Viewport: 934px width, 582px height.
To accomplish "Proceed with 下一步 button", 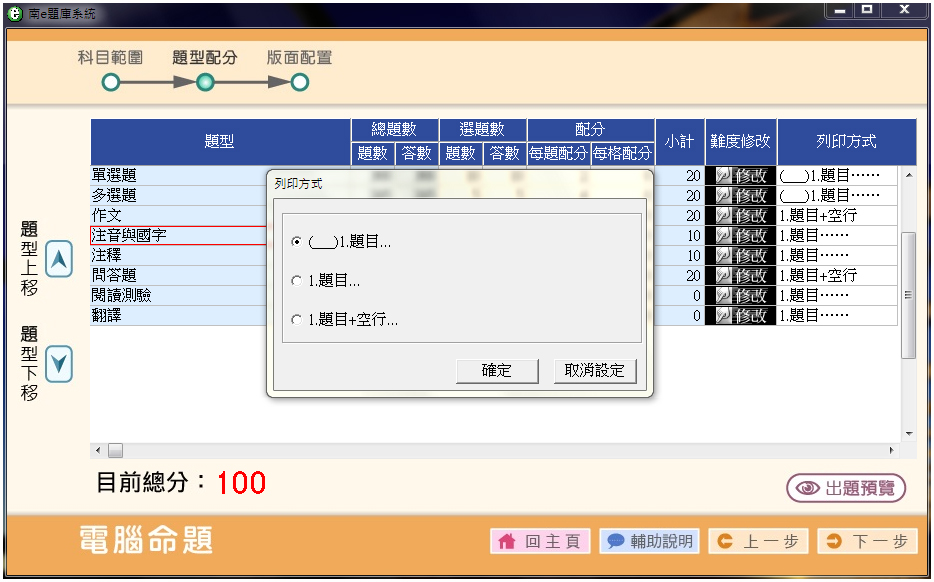I will (867, 541).
